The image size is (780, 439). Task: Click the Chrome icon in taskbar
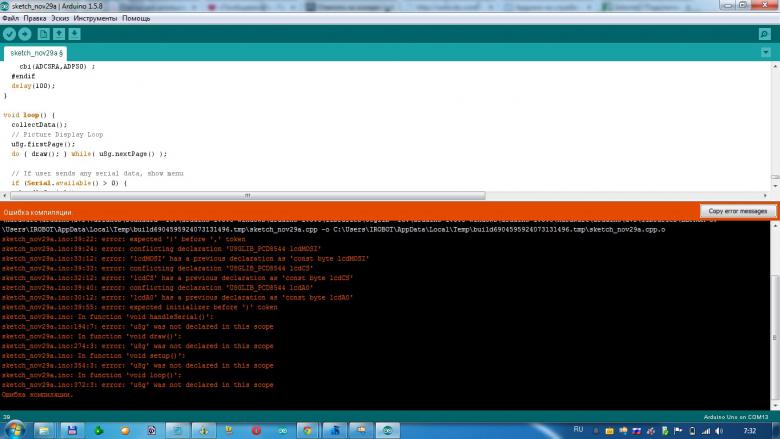[308, 430]
